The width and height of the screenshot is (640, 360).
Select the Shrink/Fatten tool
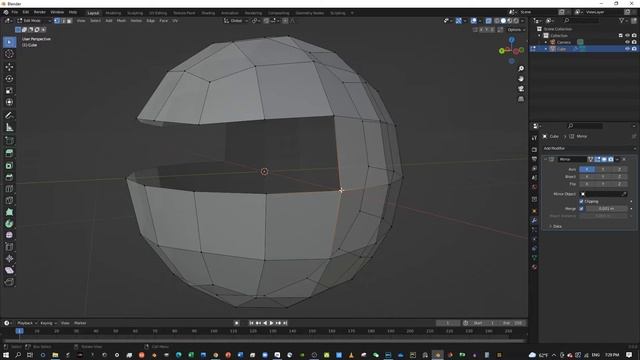pyautogui.click(x=9, y=258)
